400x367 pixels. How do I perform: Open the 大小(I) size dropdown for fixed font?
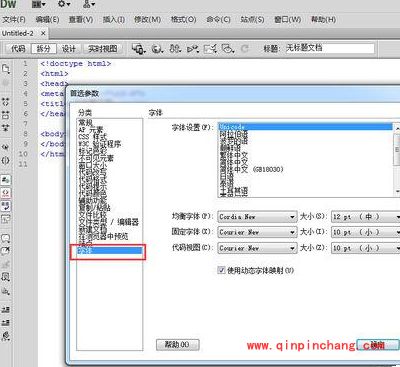coord(366,232)
